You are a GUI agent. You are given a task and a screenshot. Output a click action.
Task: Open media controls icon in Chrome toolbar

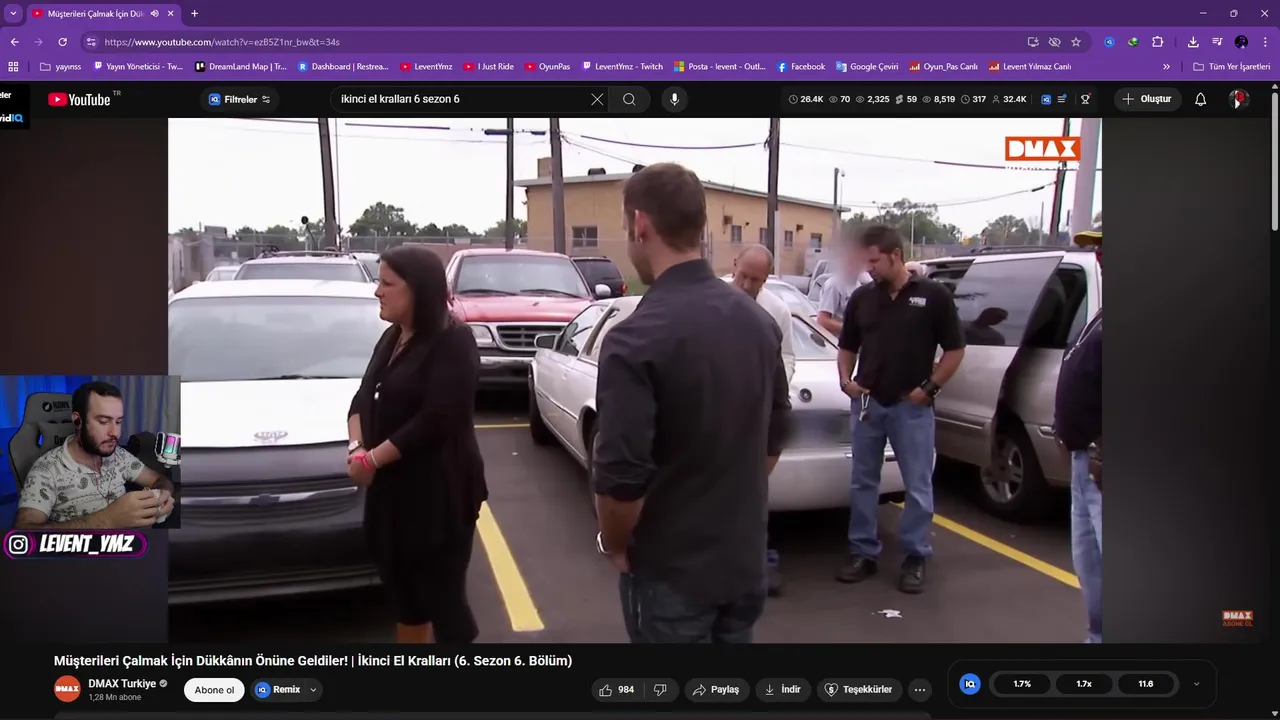tap(1217, 42)
